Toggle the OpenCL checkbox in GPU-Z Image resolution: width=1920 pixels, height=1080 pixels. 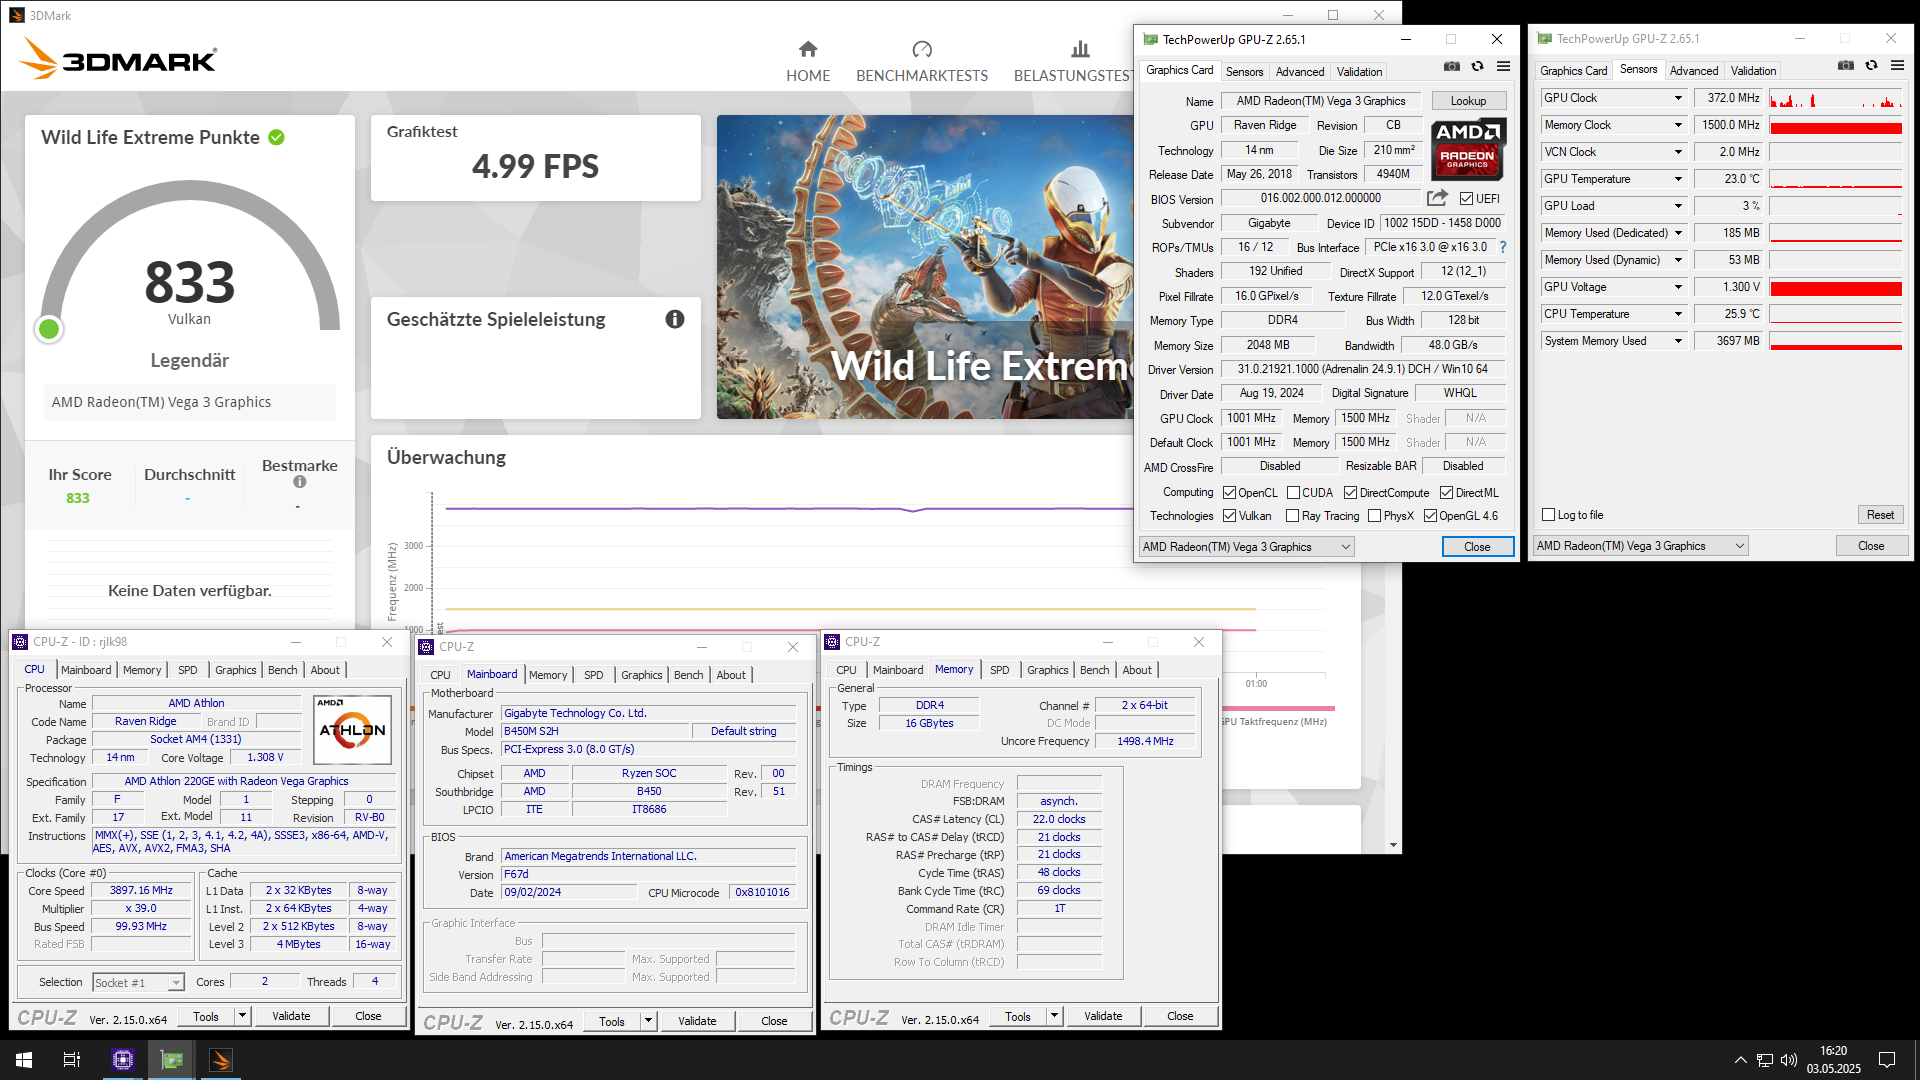coord(1230,493)
